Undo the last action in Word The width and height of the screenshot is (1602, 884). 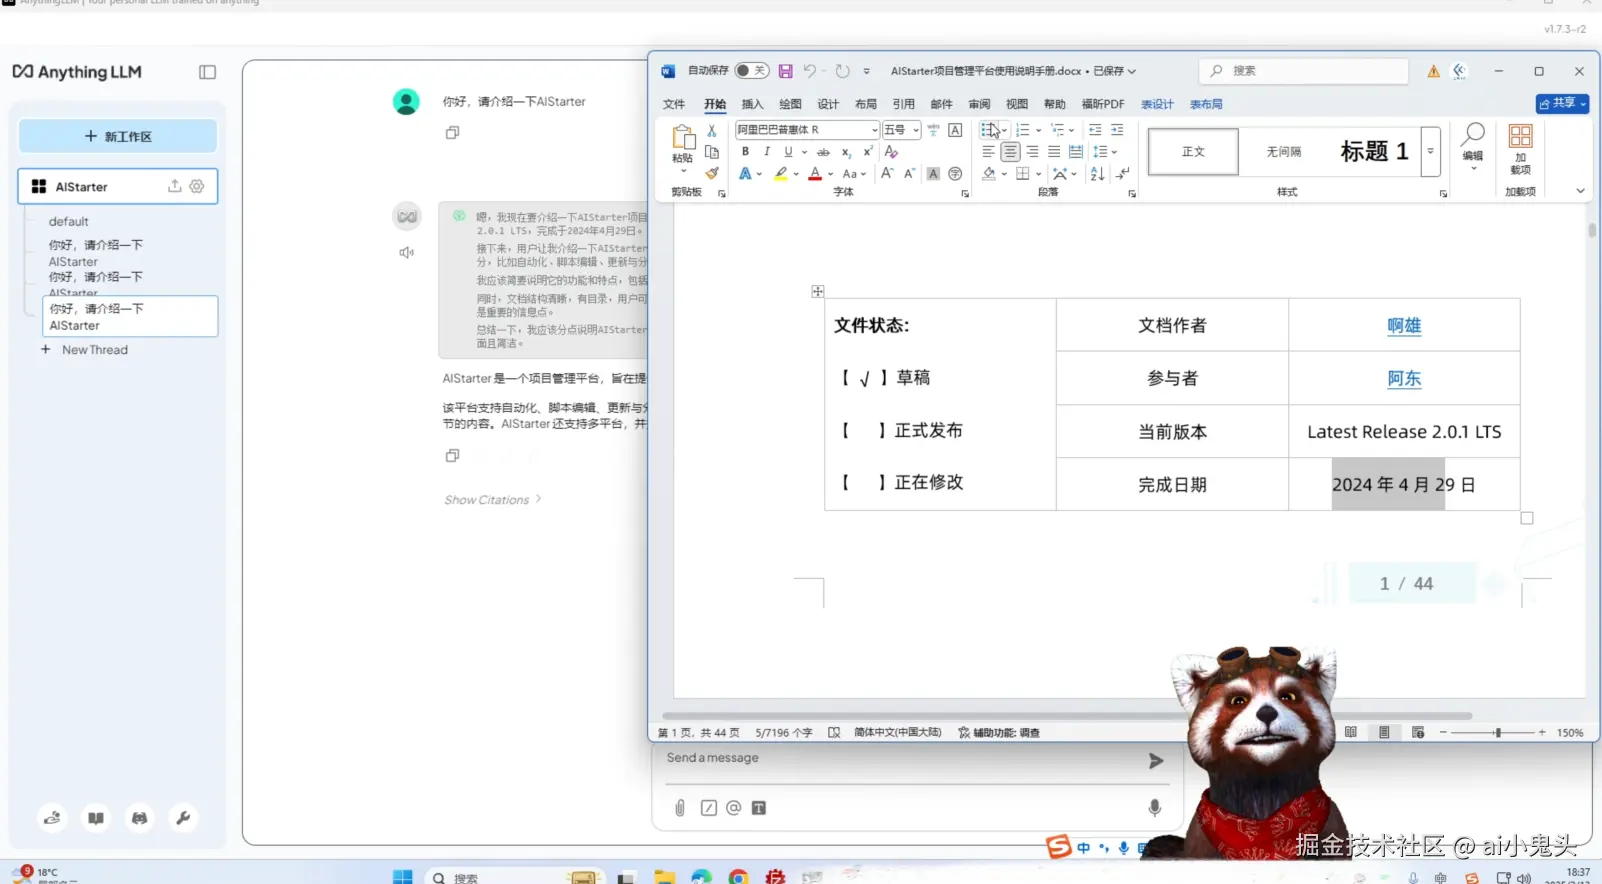tap(809, 71)
